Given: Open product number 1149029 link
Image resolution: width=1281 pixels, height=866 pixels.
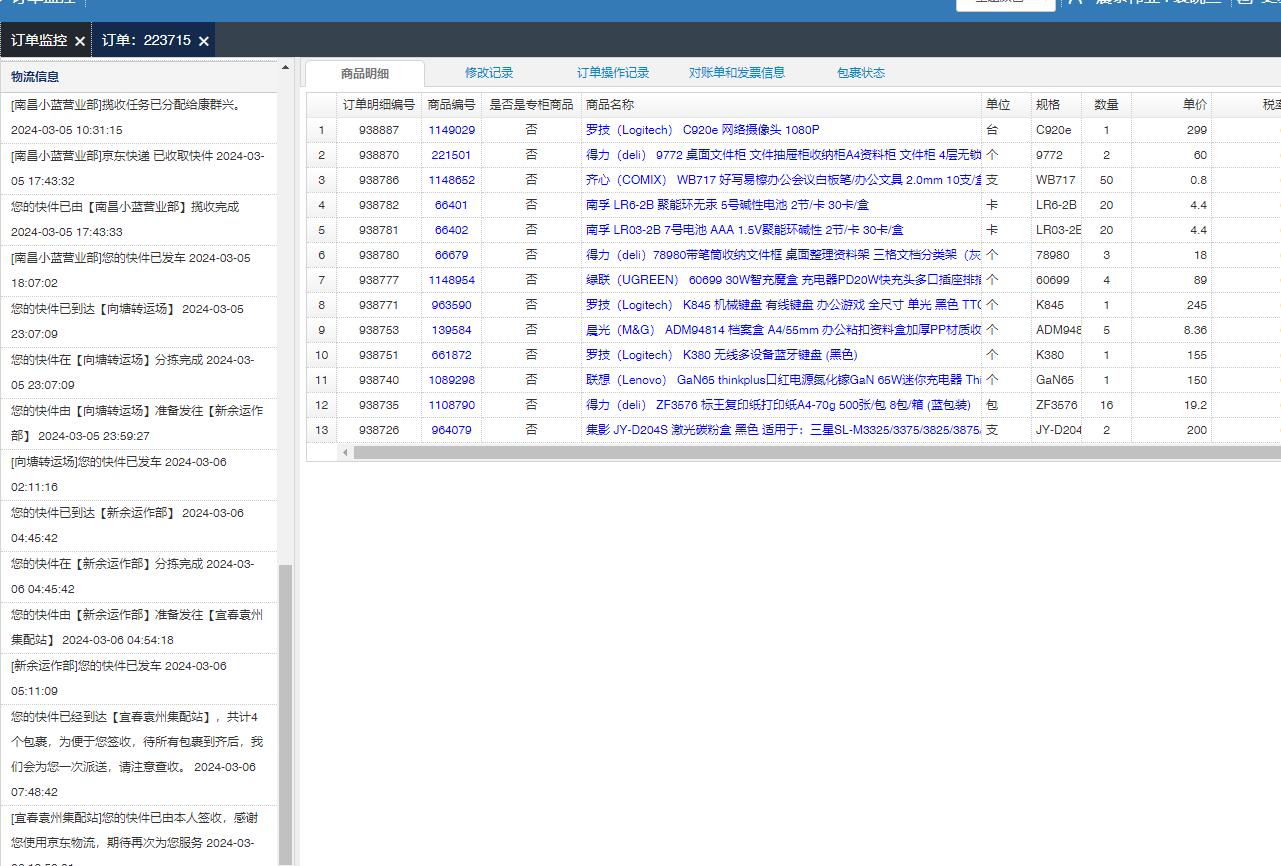Looking at the screenshot, I should (452, 130).
